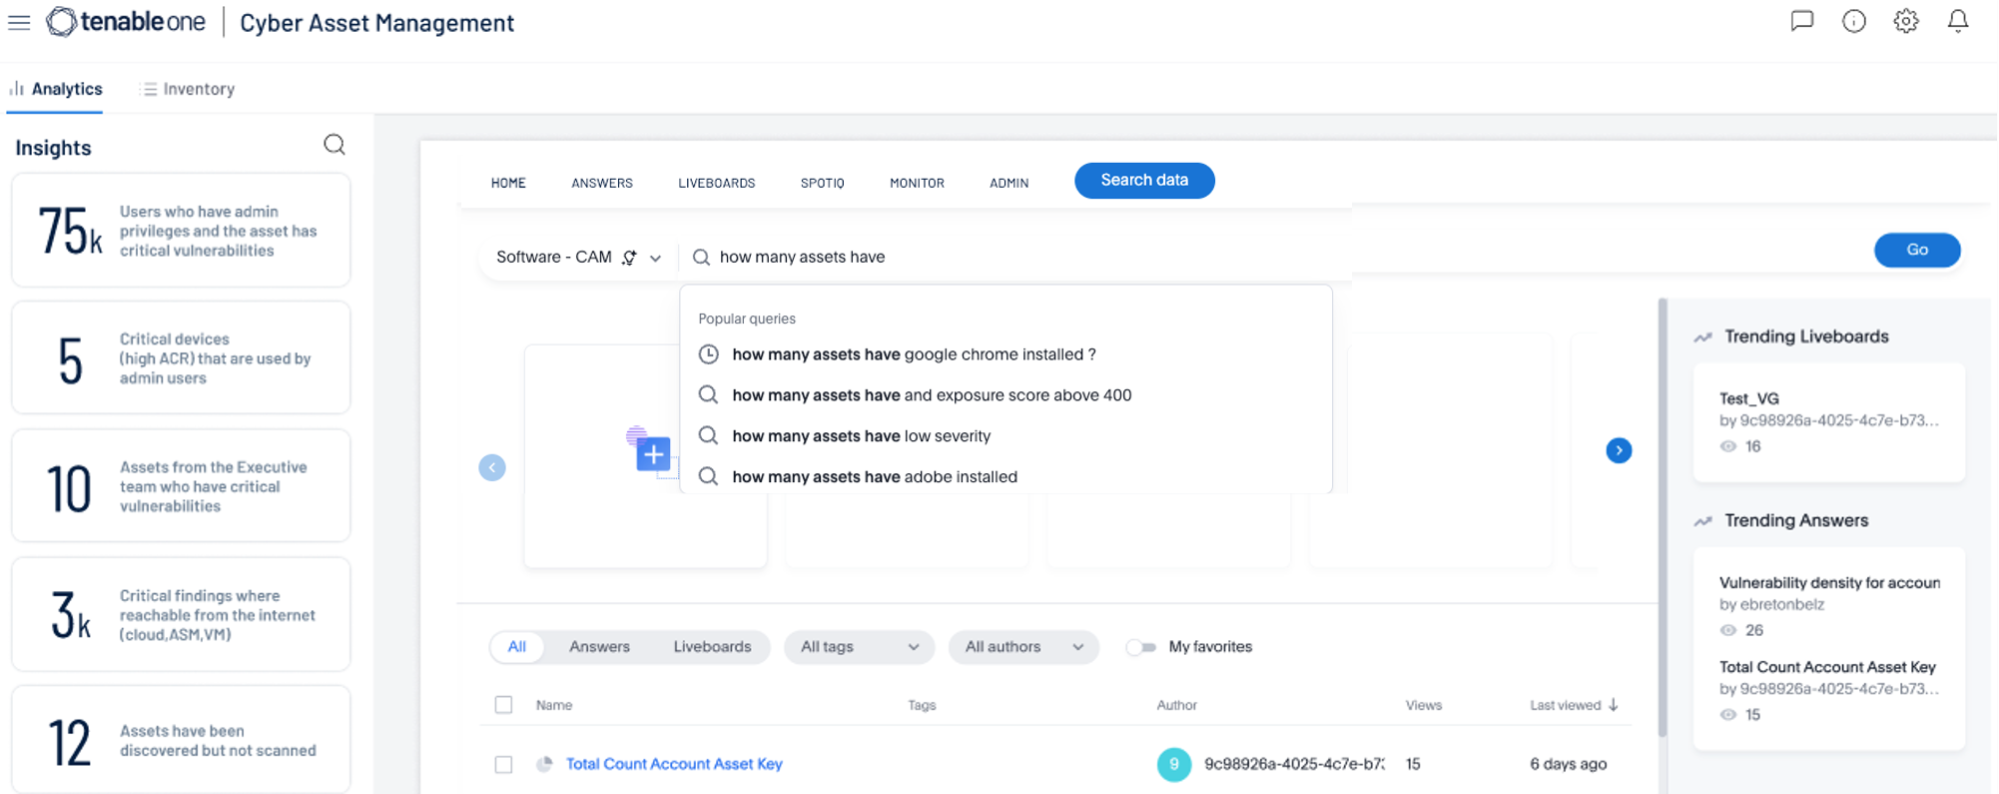Check the Total Count Account Asset Key row
This screenshot has height=794, width=1999.
click(x=504, y=764)
